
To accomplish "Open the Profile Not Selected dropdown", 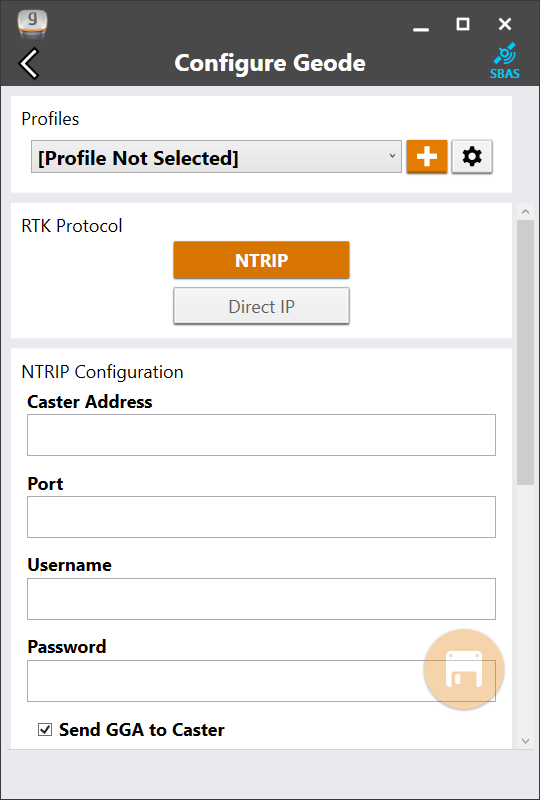I will [216, 157].
